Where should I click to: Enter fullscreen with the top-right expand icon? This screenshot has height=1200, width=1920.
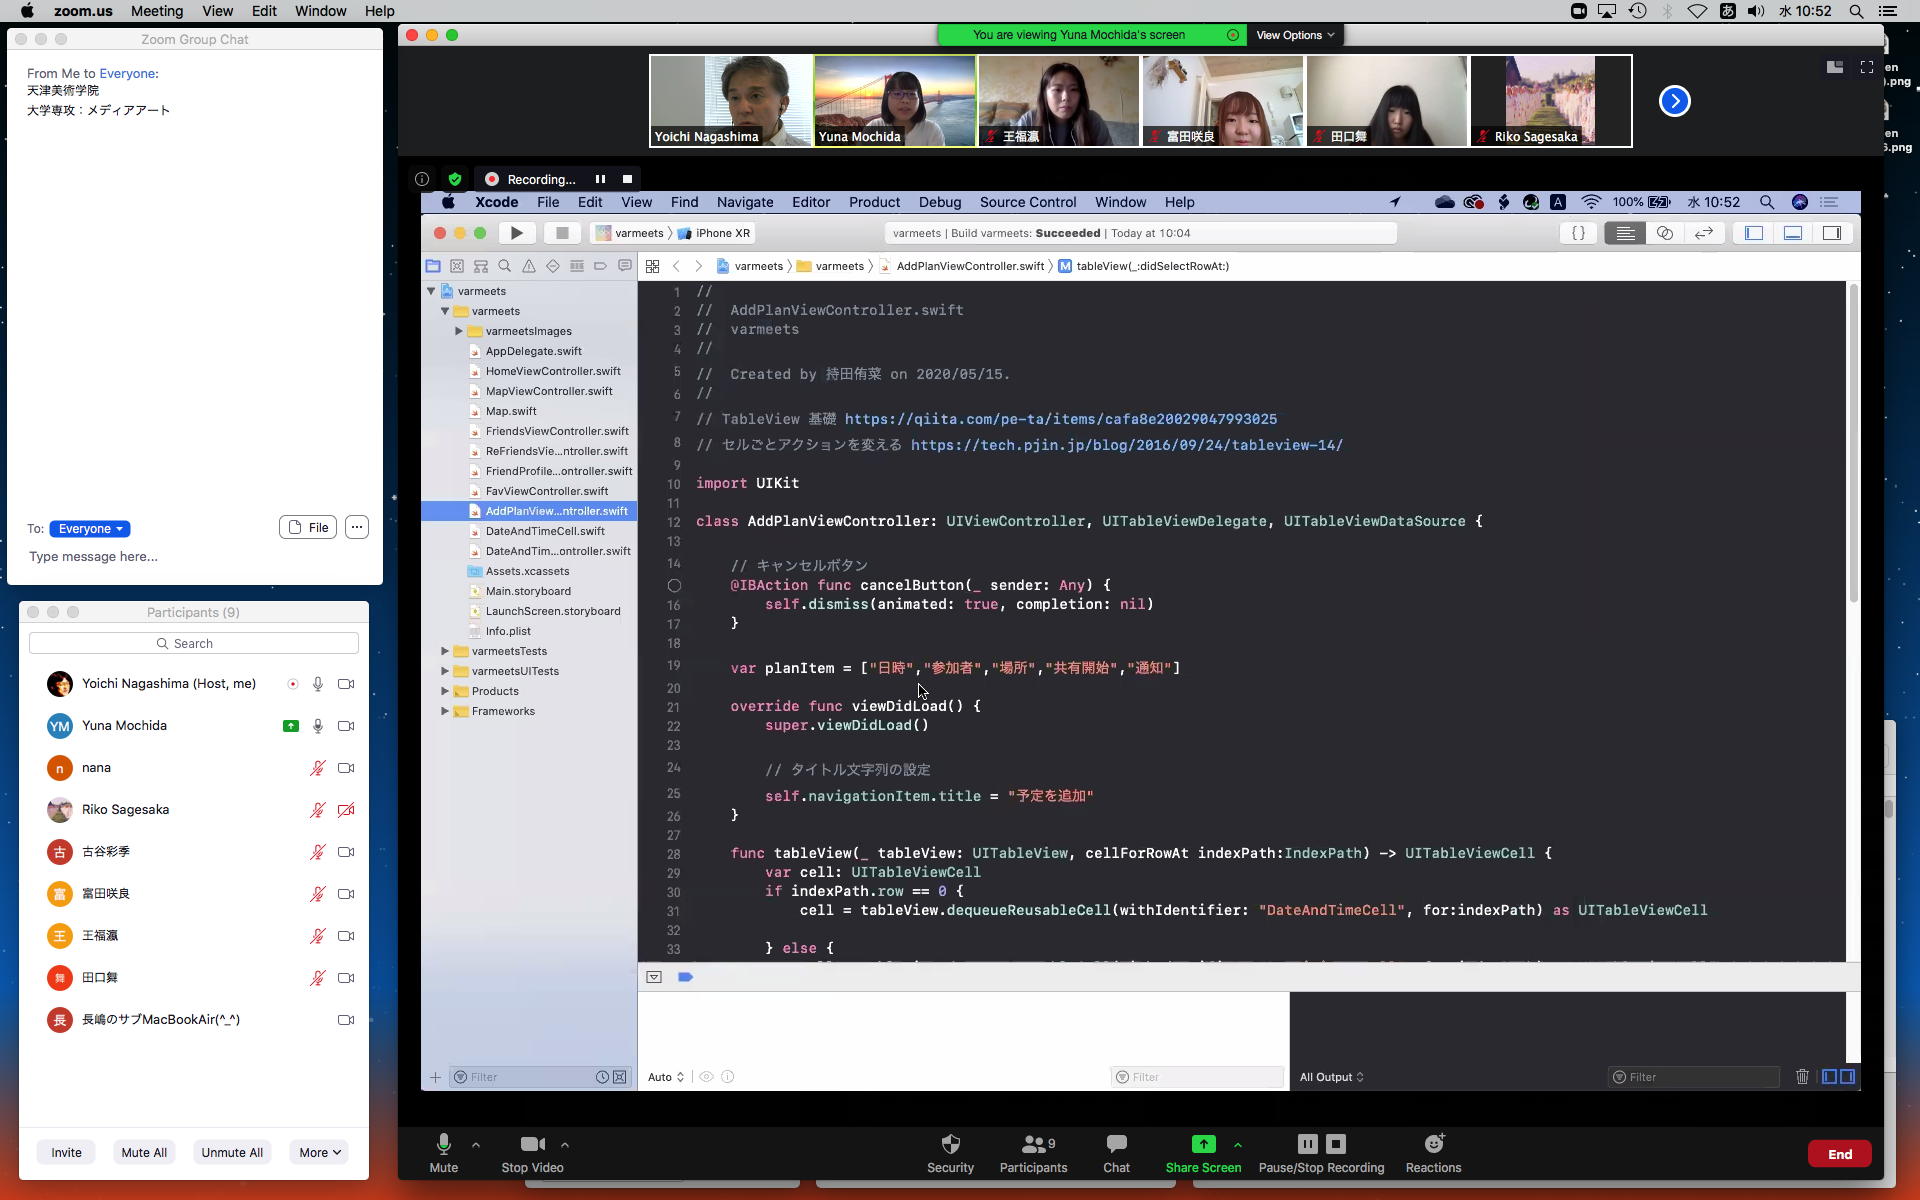1866,67
